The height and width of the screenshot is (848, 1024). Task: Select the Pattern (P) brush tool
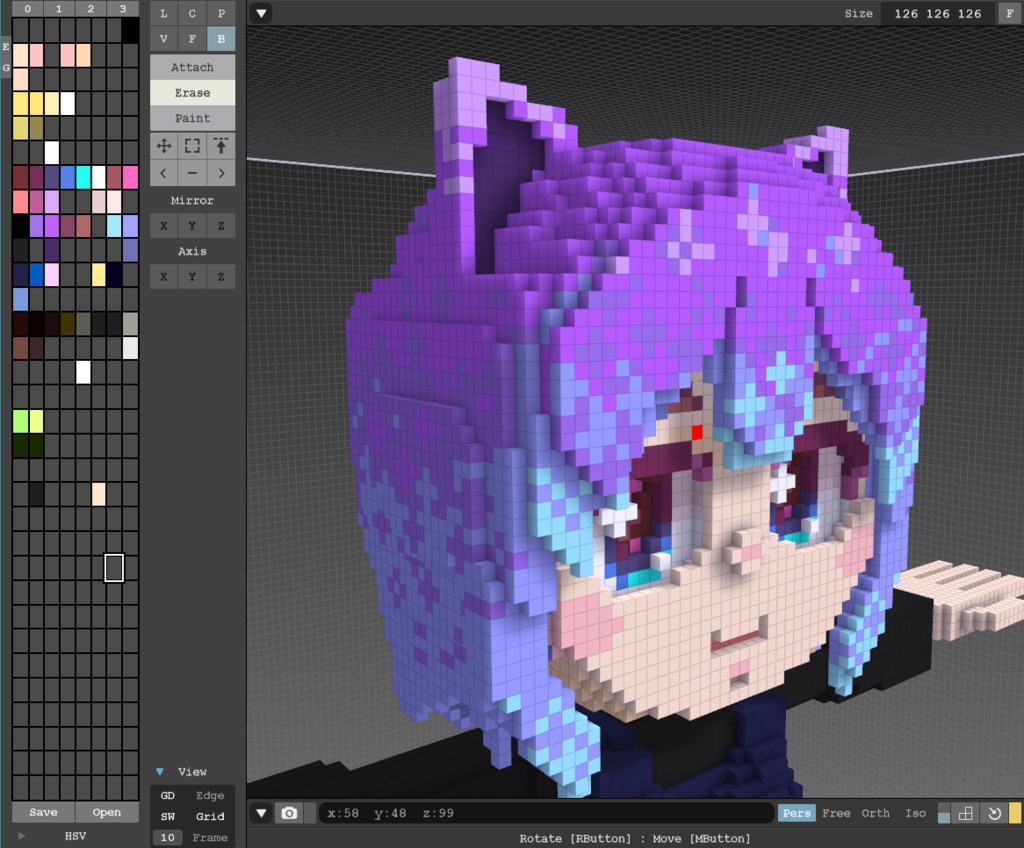click(219, 13)
